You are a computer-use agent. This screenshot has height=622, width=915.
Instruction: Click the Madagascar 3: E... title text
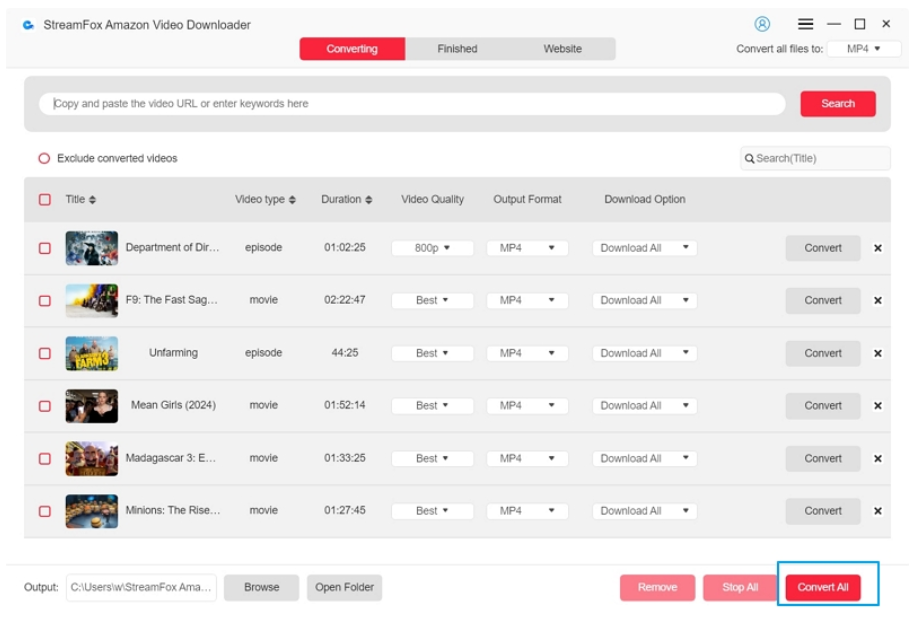(x=171, y=458)
